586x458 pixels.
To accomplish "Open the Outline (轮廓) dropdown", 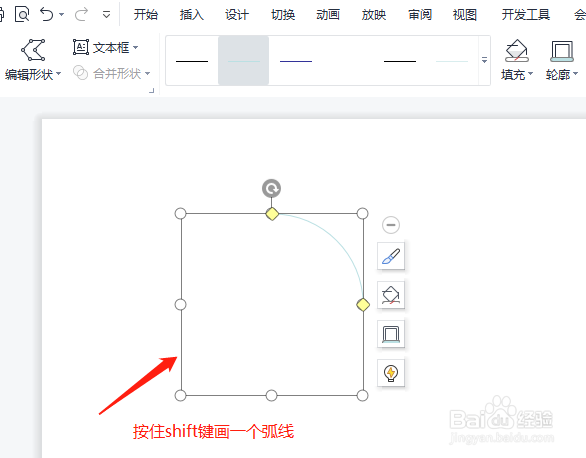I will click(x=562, y=75).
